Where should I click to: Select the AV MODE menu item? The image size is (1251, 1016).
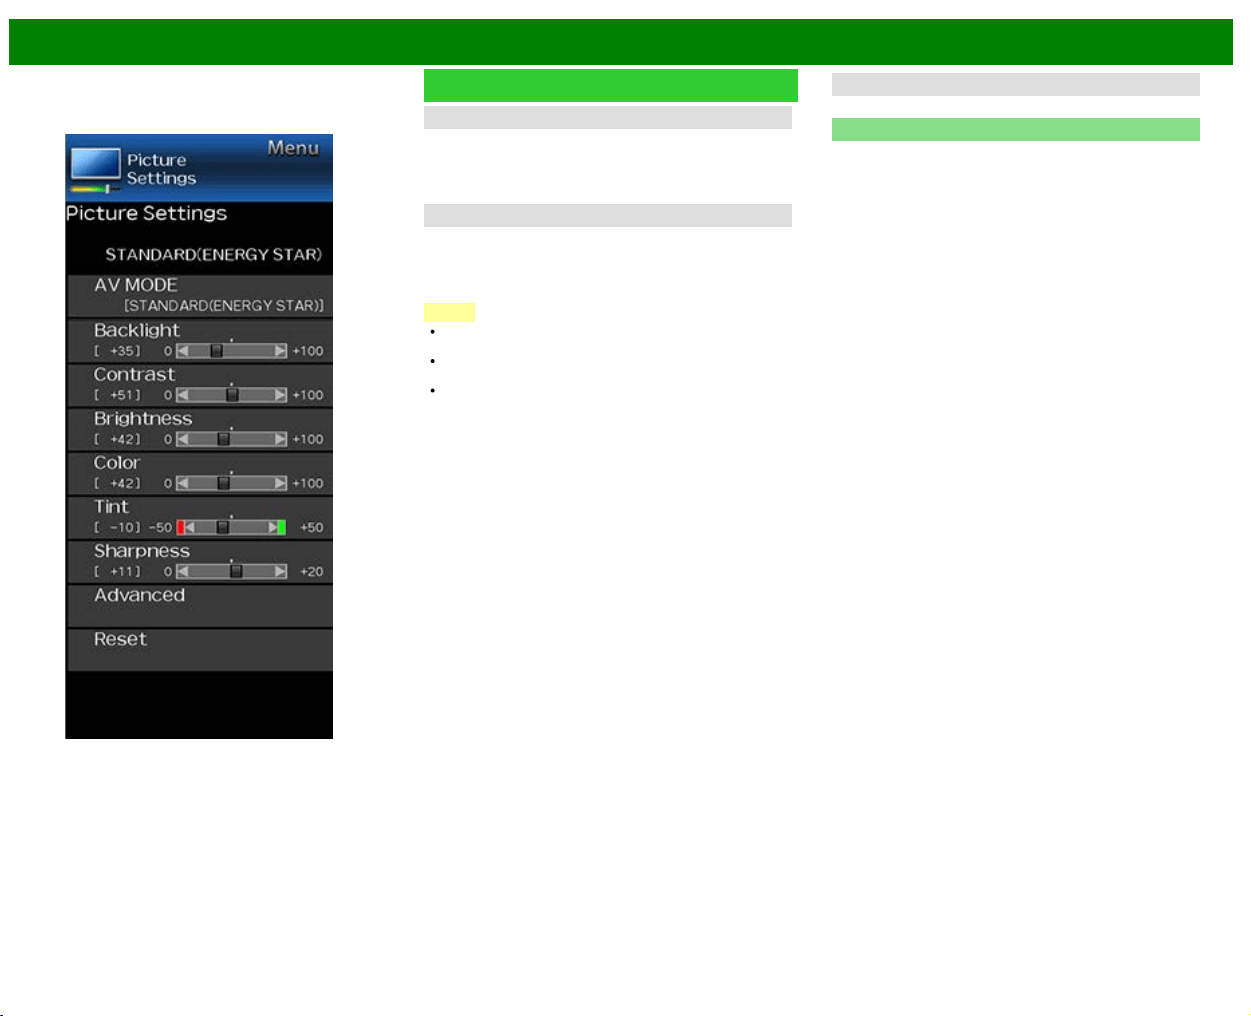pyautogui.click(x=200, y=296)
